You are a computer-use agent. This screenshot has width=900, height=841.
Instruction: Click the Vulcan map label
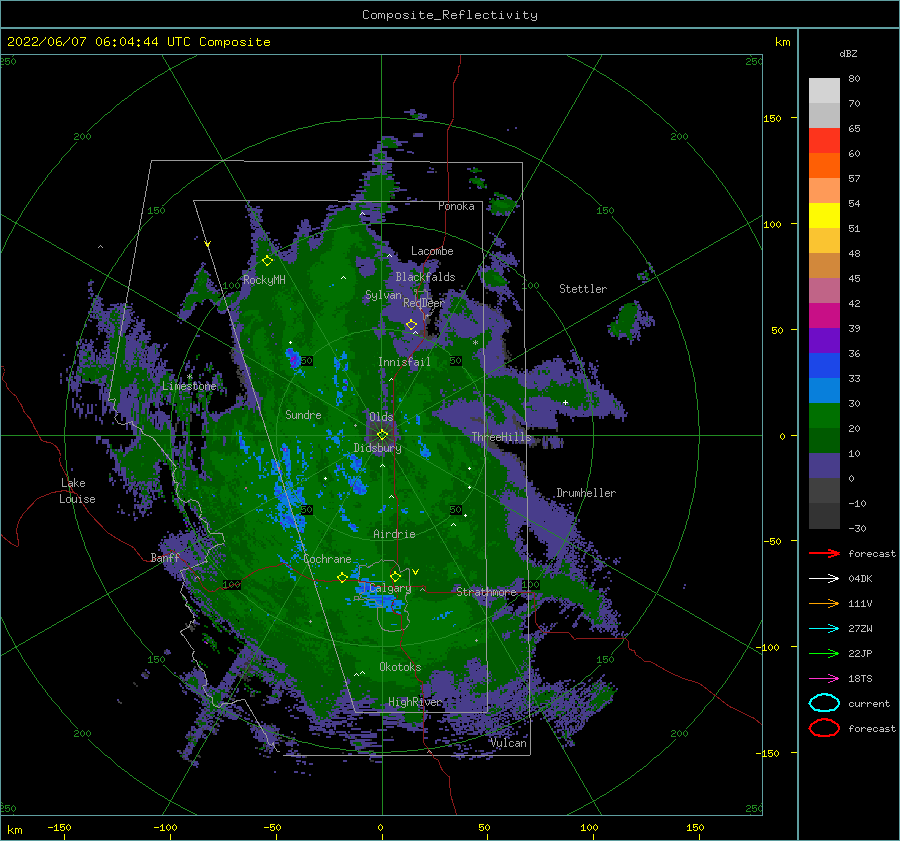(x=508, y=743)
